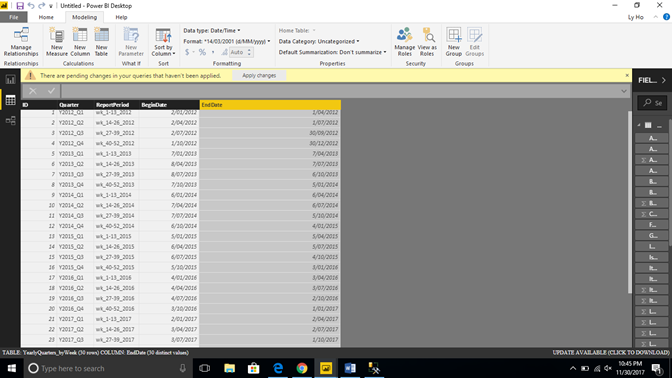Create a New Measure
The height and width of the screenshot is (378, 672).
57,41
